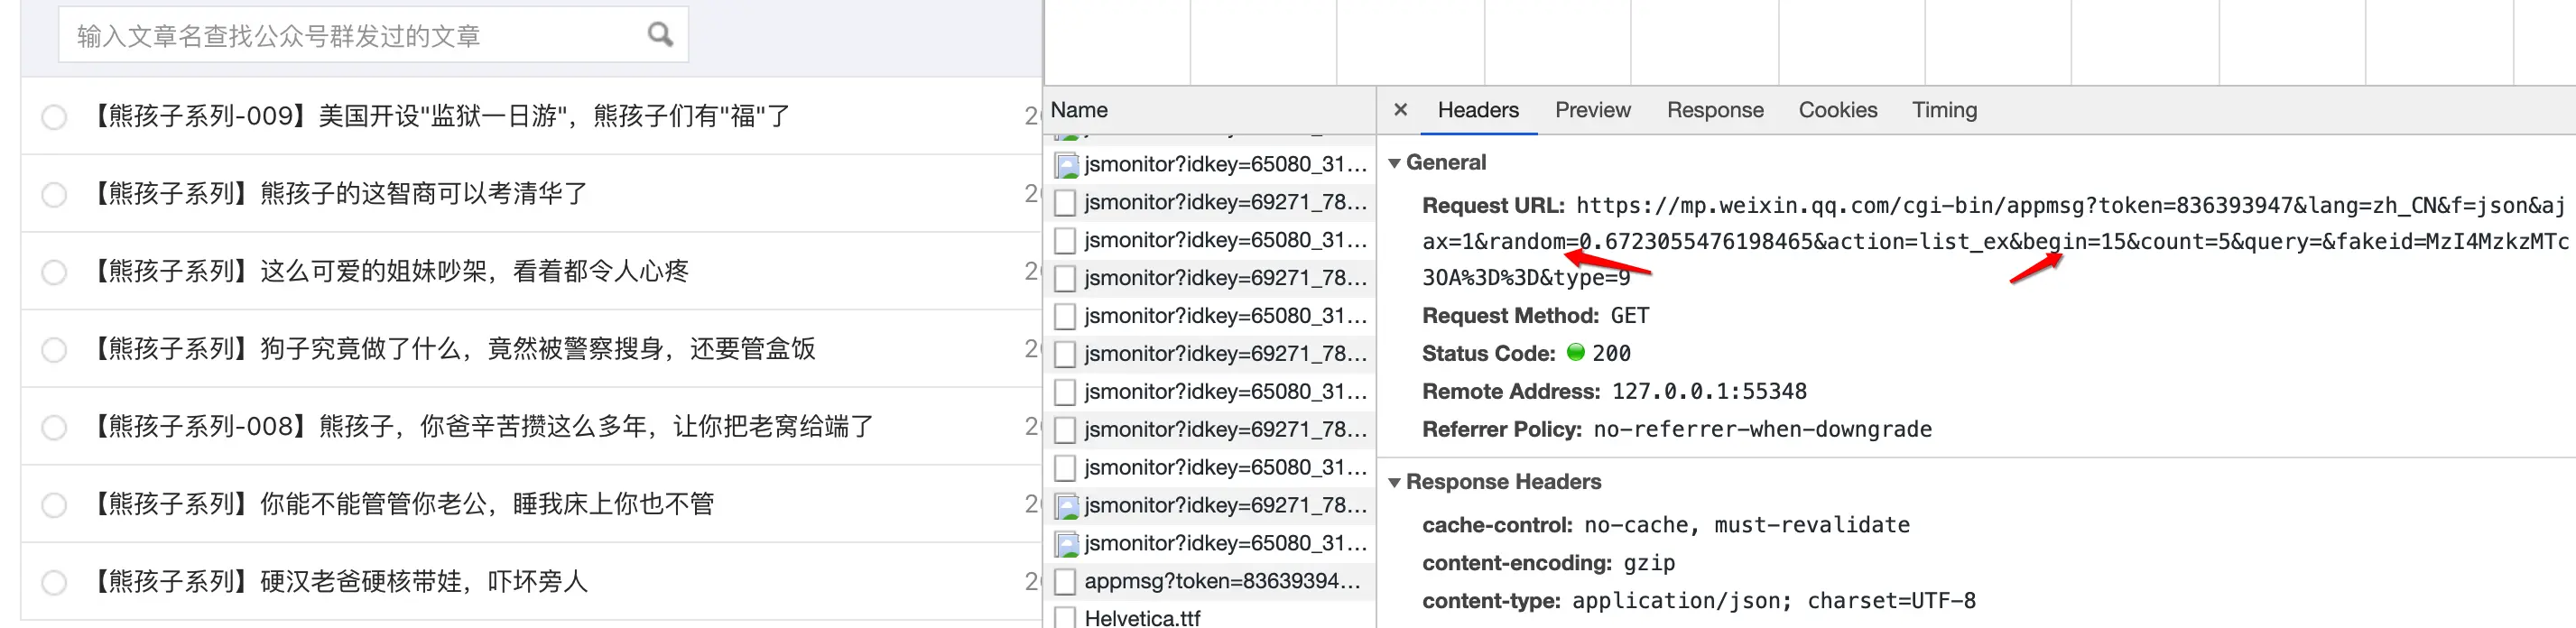
Task: Click cache-control value no-cache, must-revalidate
Action: [1747, 525]
